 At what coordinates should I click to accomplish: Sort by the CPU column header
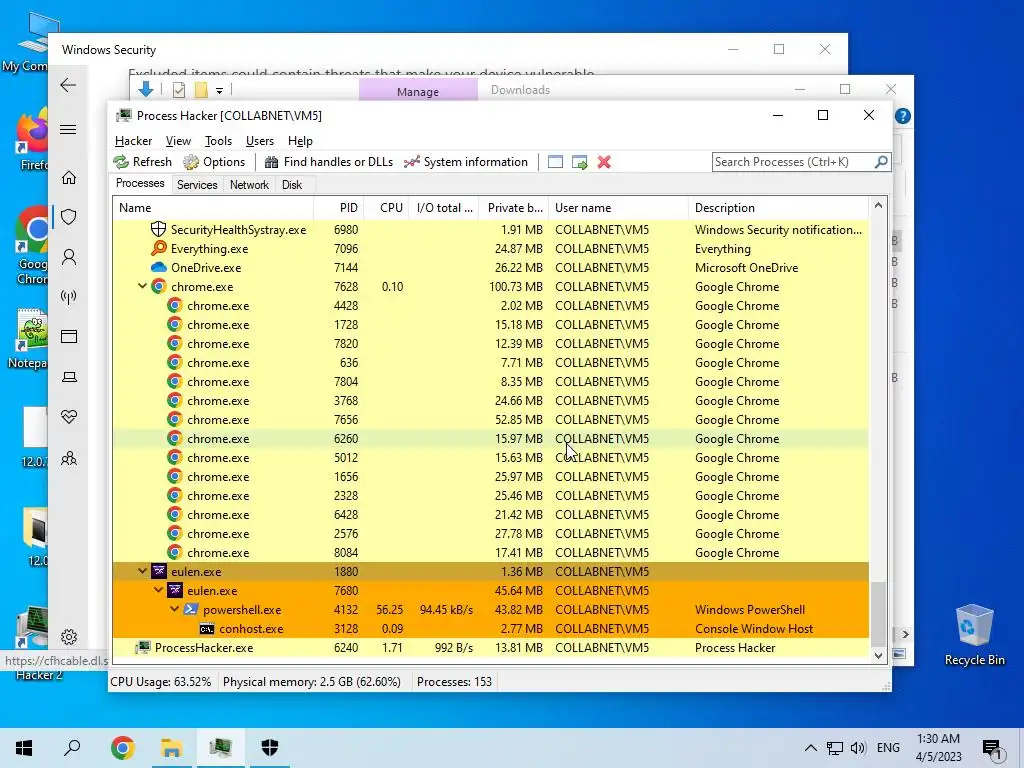(x=387, y=208)
